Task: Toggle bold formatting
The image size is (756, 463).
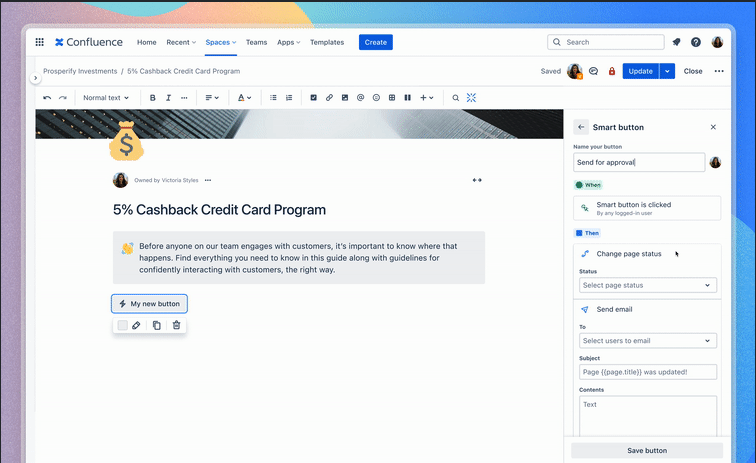Action: coord(152,97)
